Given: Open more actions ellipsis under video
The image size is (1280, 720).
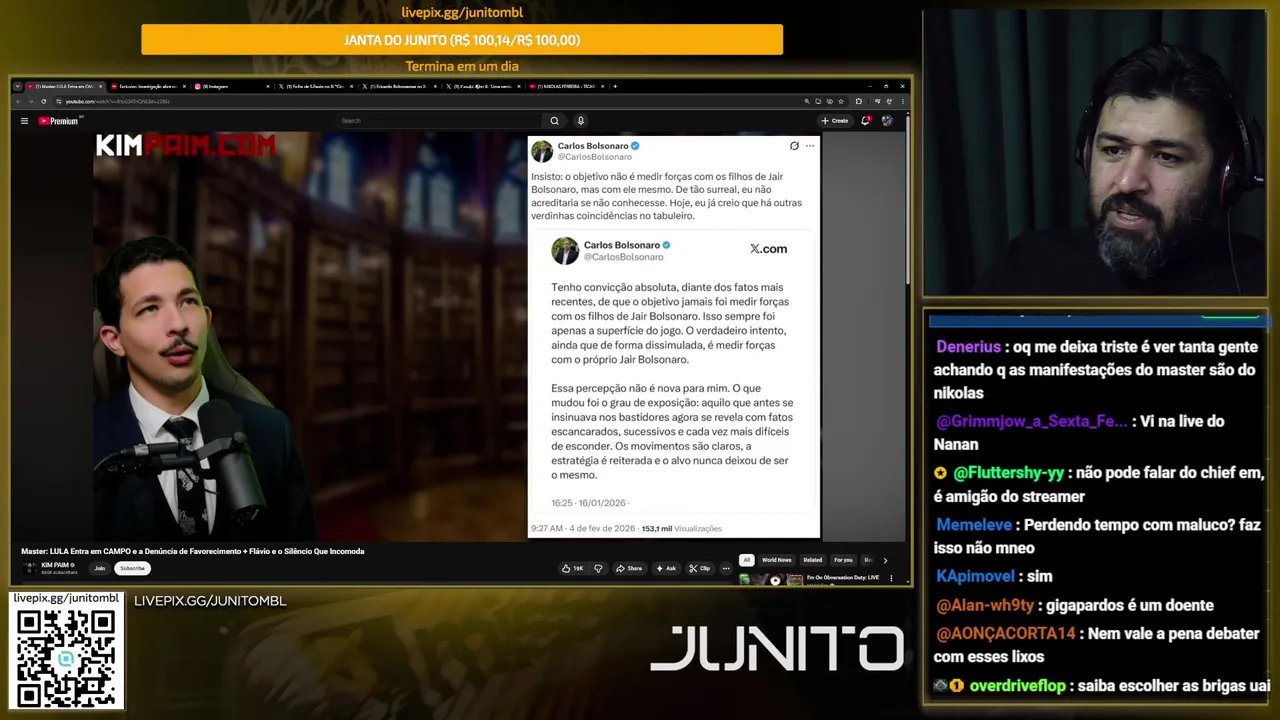Looking at the screenshot, I should (x=726, y=568).
